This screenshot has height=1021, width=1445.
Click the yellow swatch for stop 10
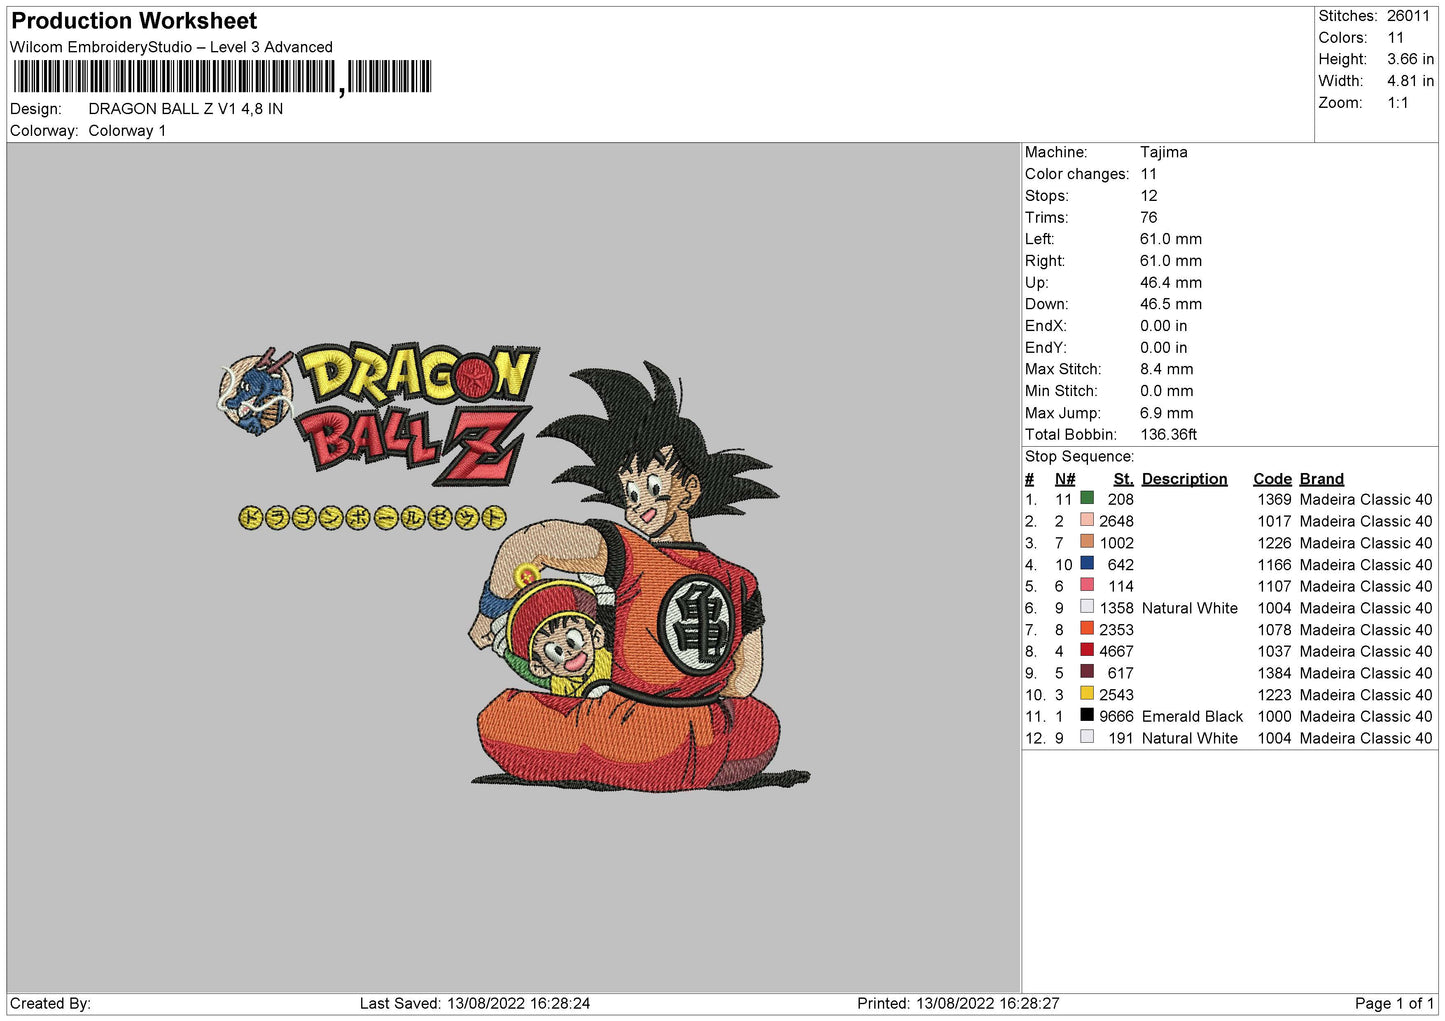click(x=1087, y=694)
